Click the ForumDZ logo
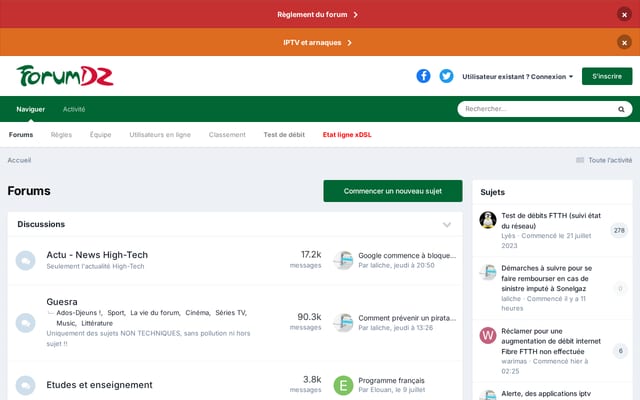640x400 pixels. point(65,76)
